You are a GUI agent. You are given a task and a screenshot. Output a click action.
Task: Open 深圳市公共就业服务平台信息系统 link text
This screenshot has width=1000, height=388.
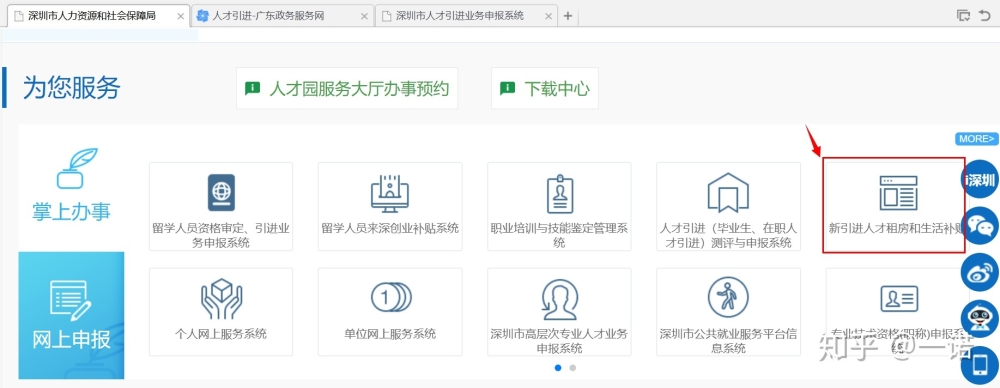(x=728, y=341)
